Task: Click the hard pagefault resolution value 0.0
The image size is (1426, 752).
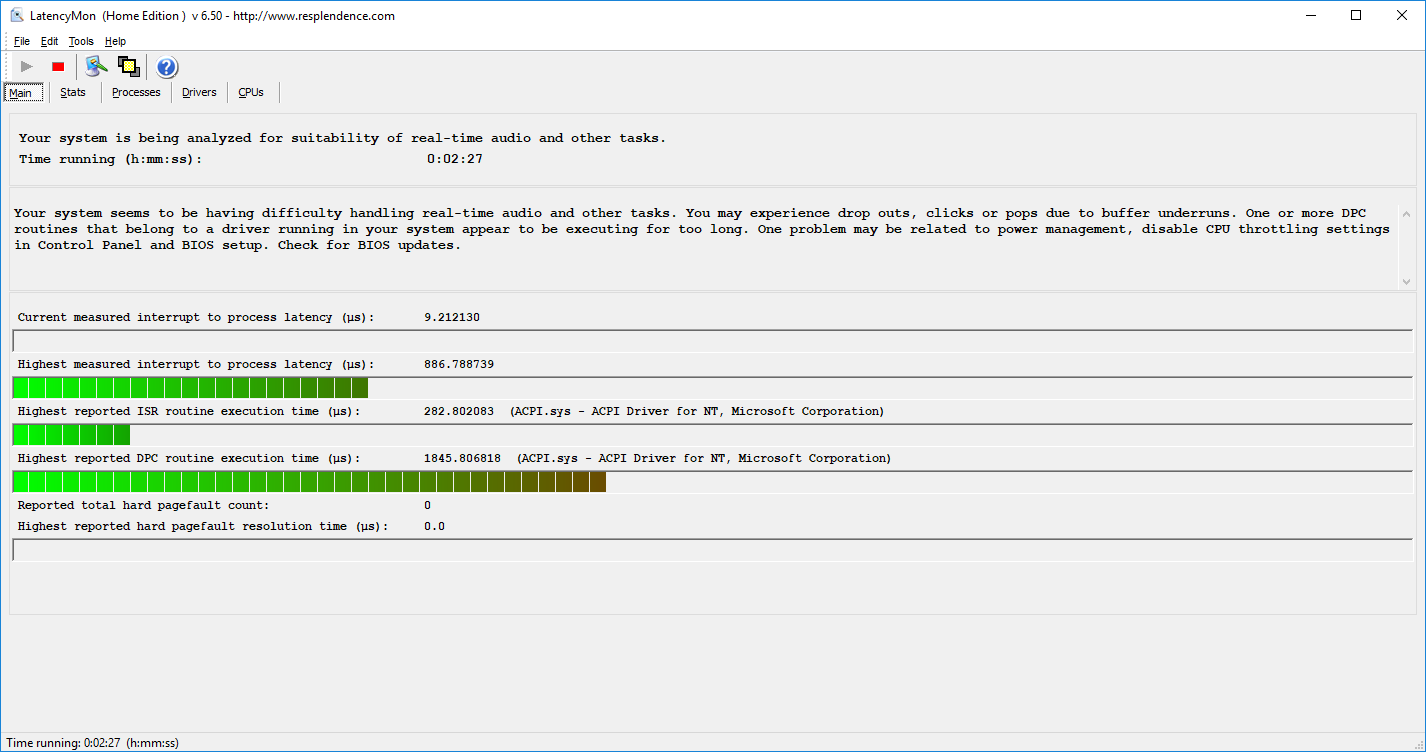Action: (x=434, y=526)
